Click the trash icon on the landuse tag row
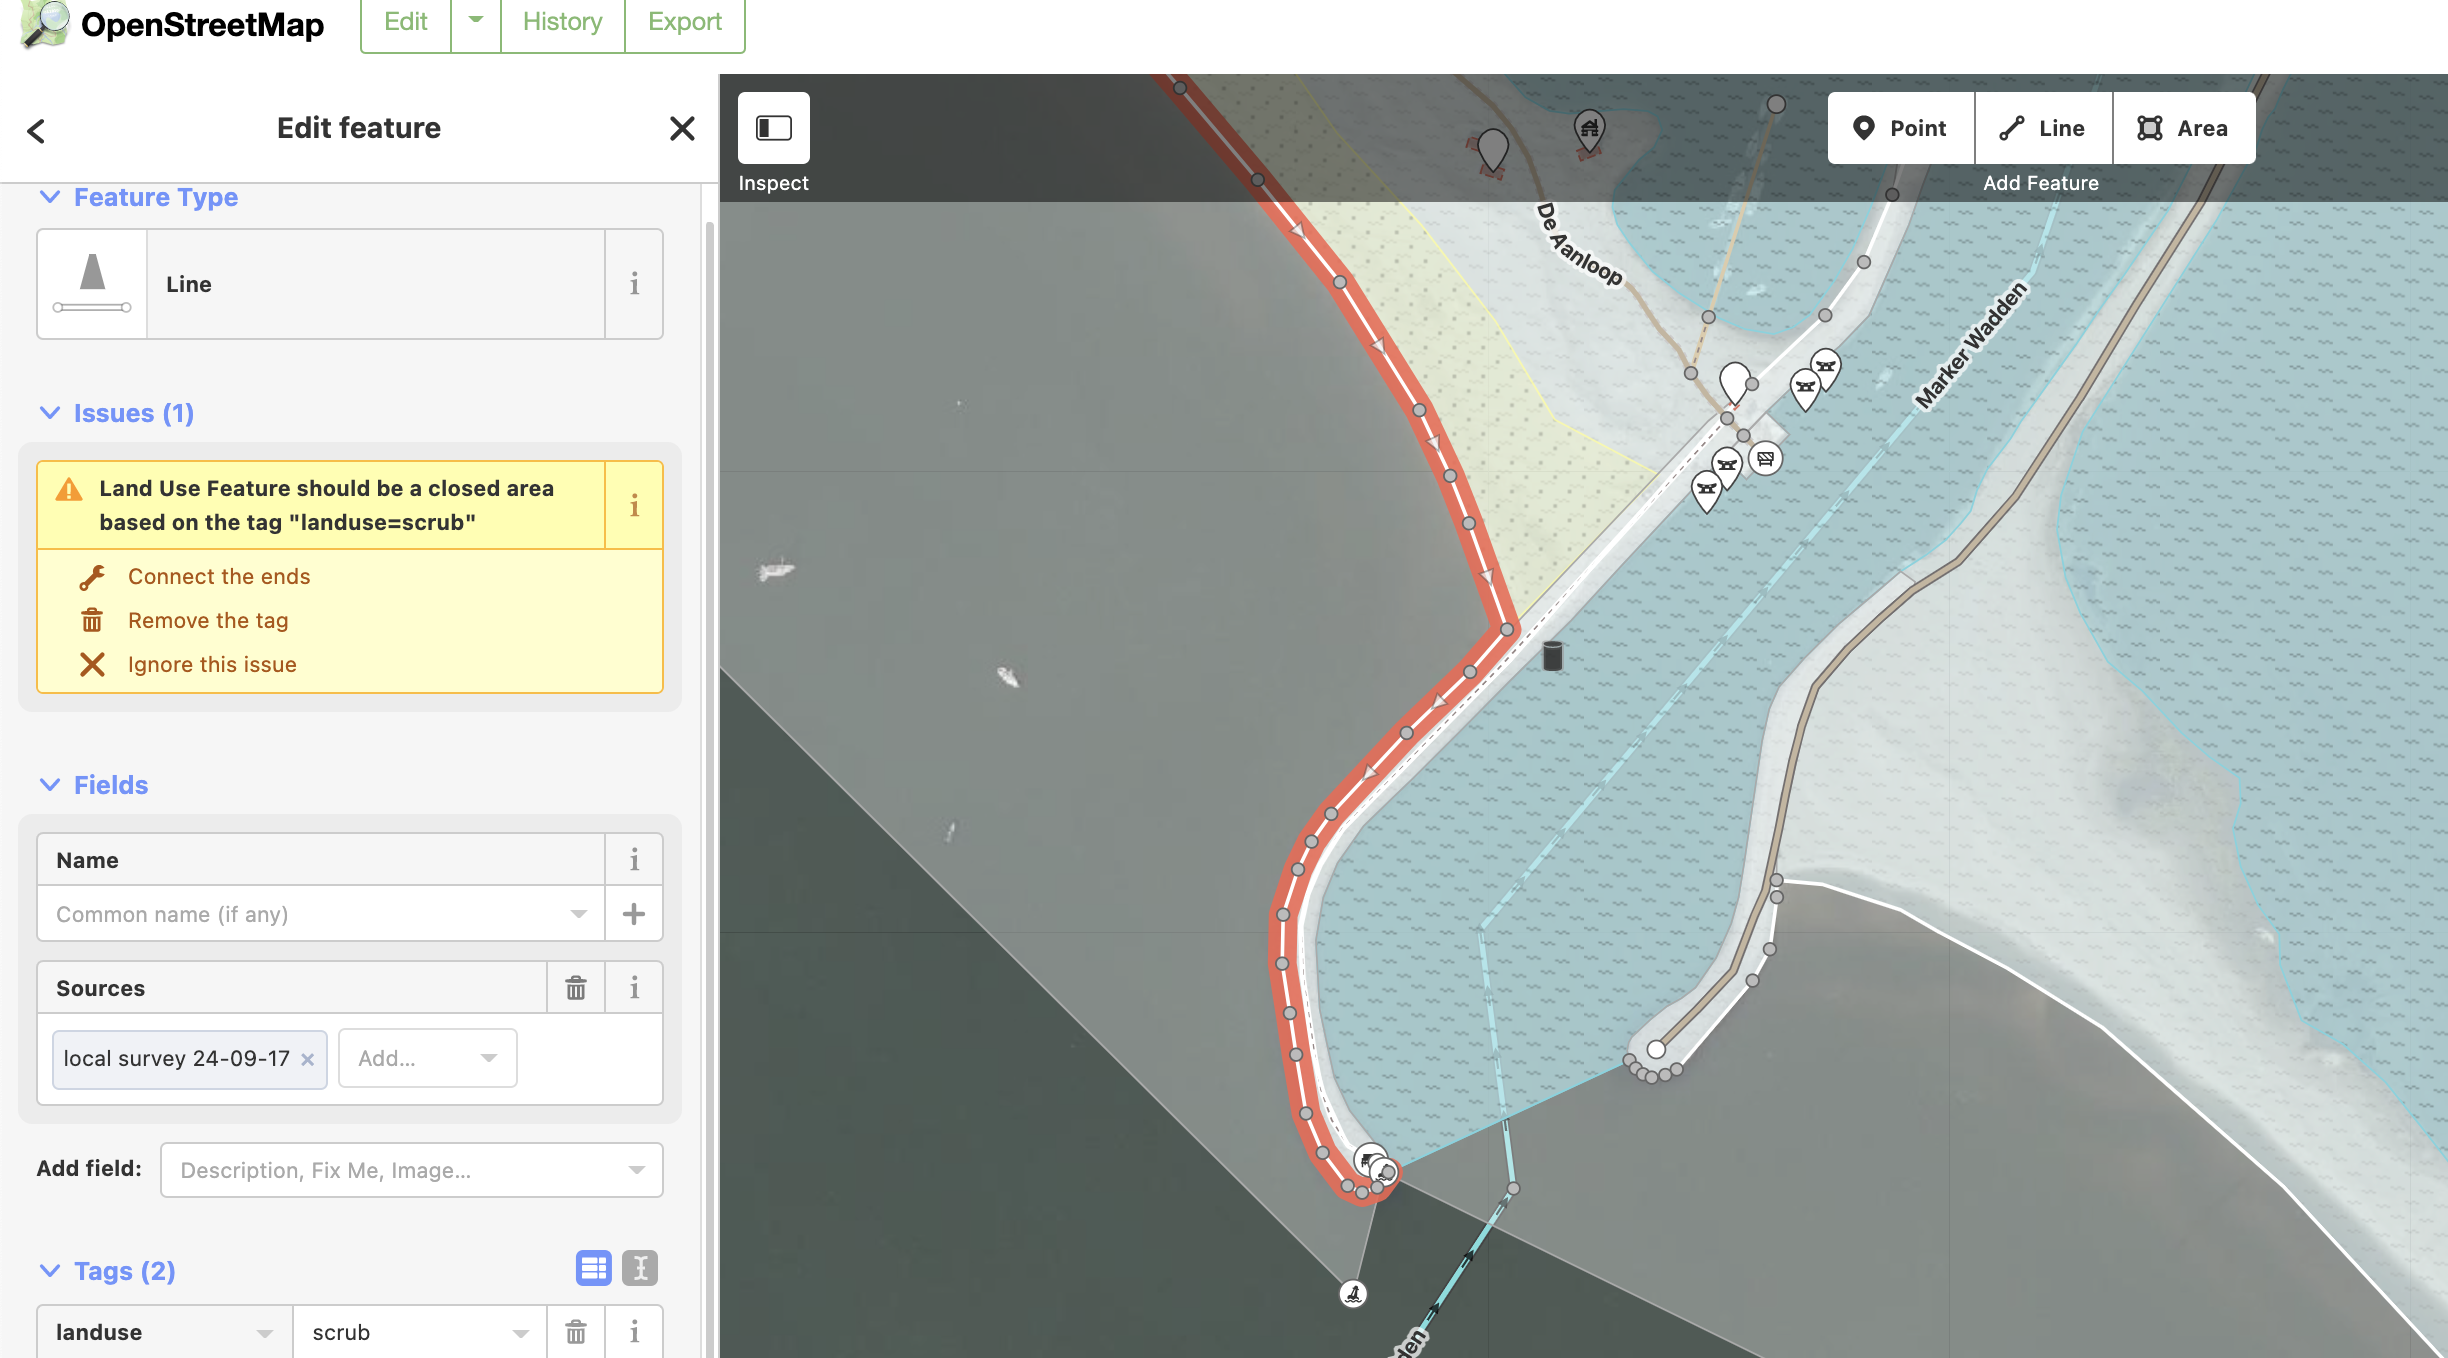Viewport: 2448px width, 1358px height. [576, 1332]
